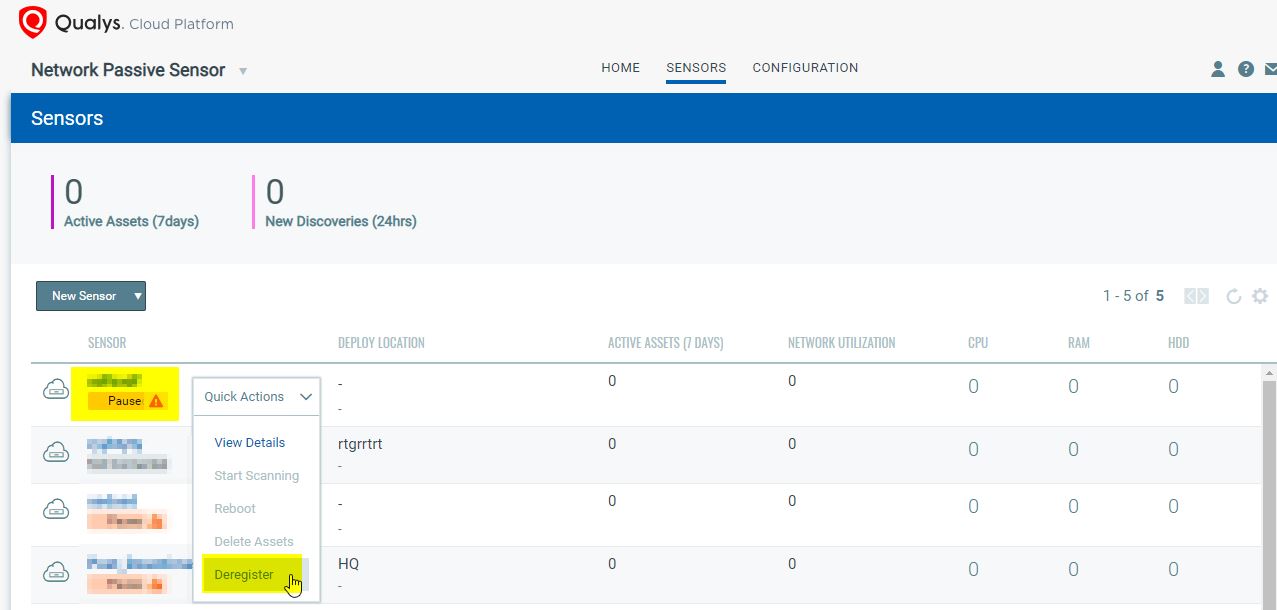Image resolution: width=1277 pixels, height=610 pixels.
Task: Click the rtgrrtrt sensor's cloud icon
Action: pyautogui.click(x=56, y=453)
